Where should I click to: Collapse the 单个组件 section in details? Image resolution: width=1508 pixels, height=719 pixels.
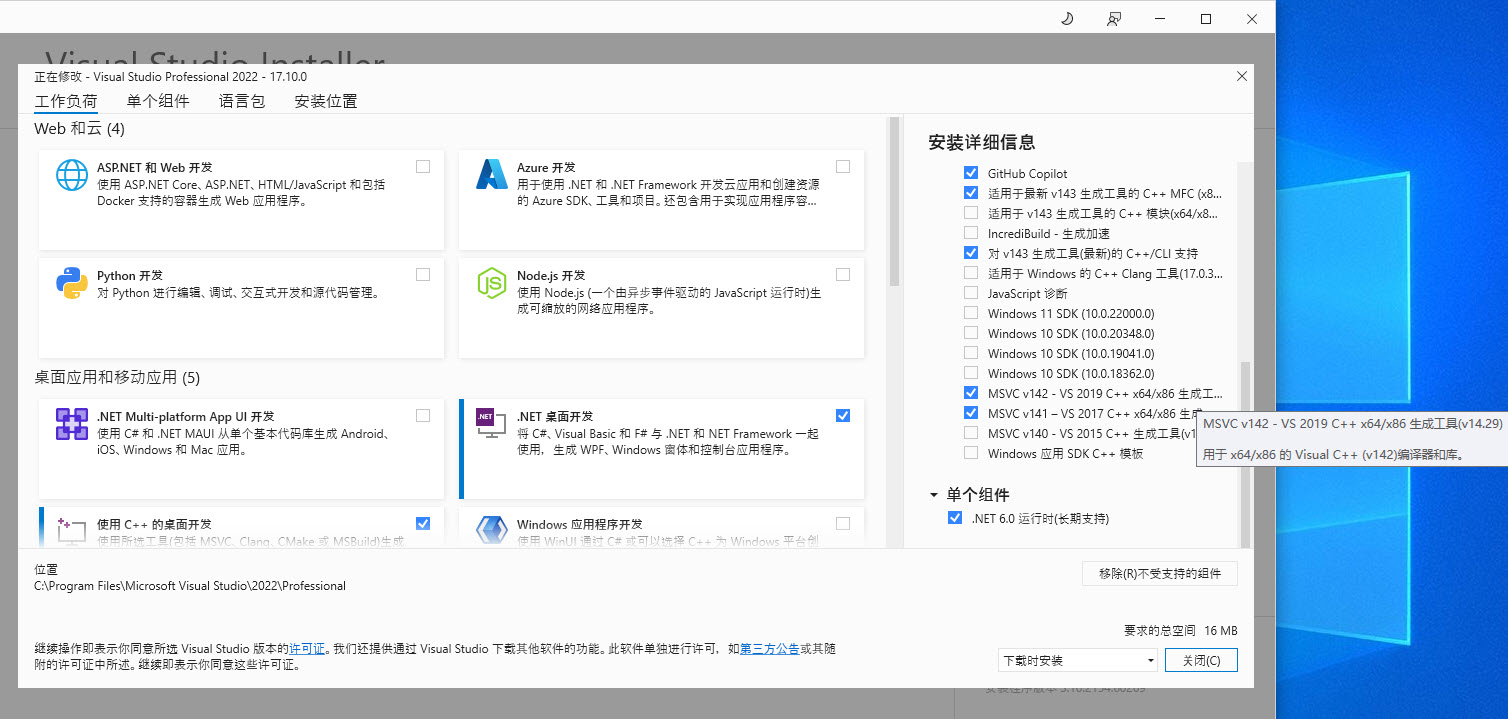click(934, 495)
